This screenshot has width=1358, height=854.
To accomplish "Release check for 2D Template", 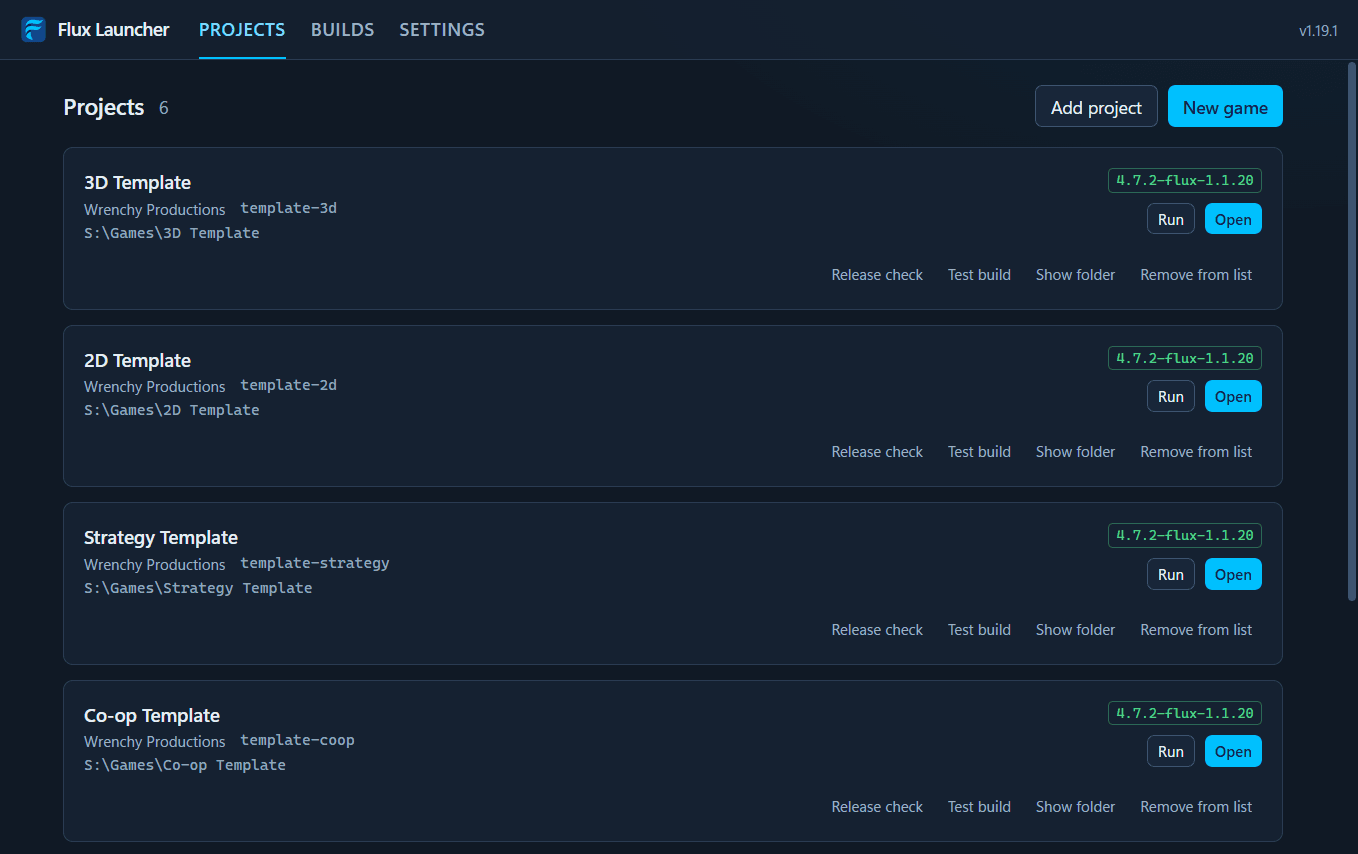I will point(877,452).
